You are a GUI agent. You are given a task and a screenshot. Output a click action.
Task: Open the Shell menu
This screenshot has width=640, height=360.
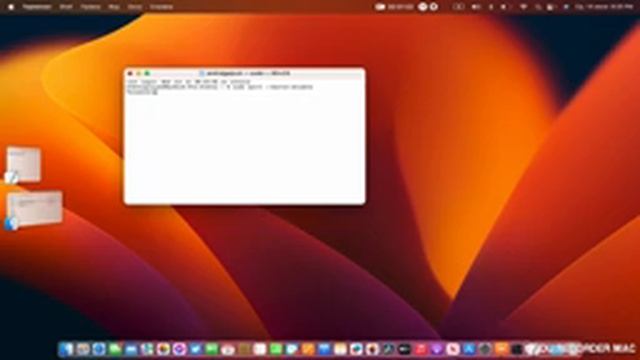point(66,7)
